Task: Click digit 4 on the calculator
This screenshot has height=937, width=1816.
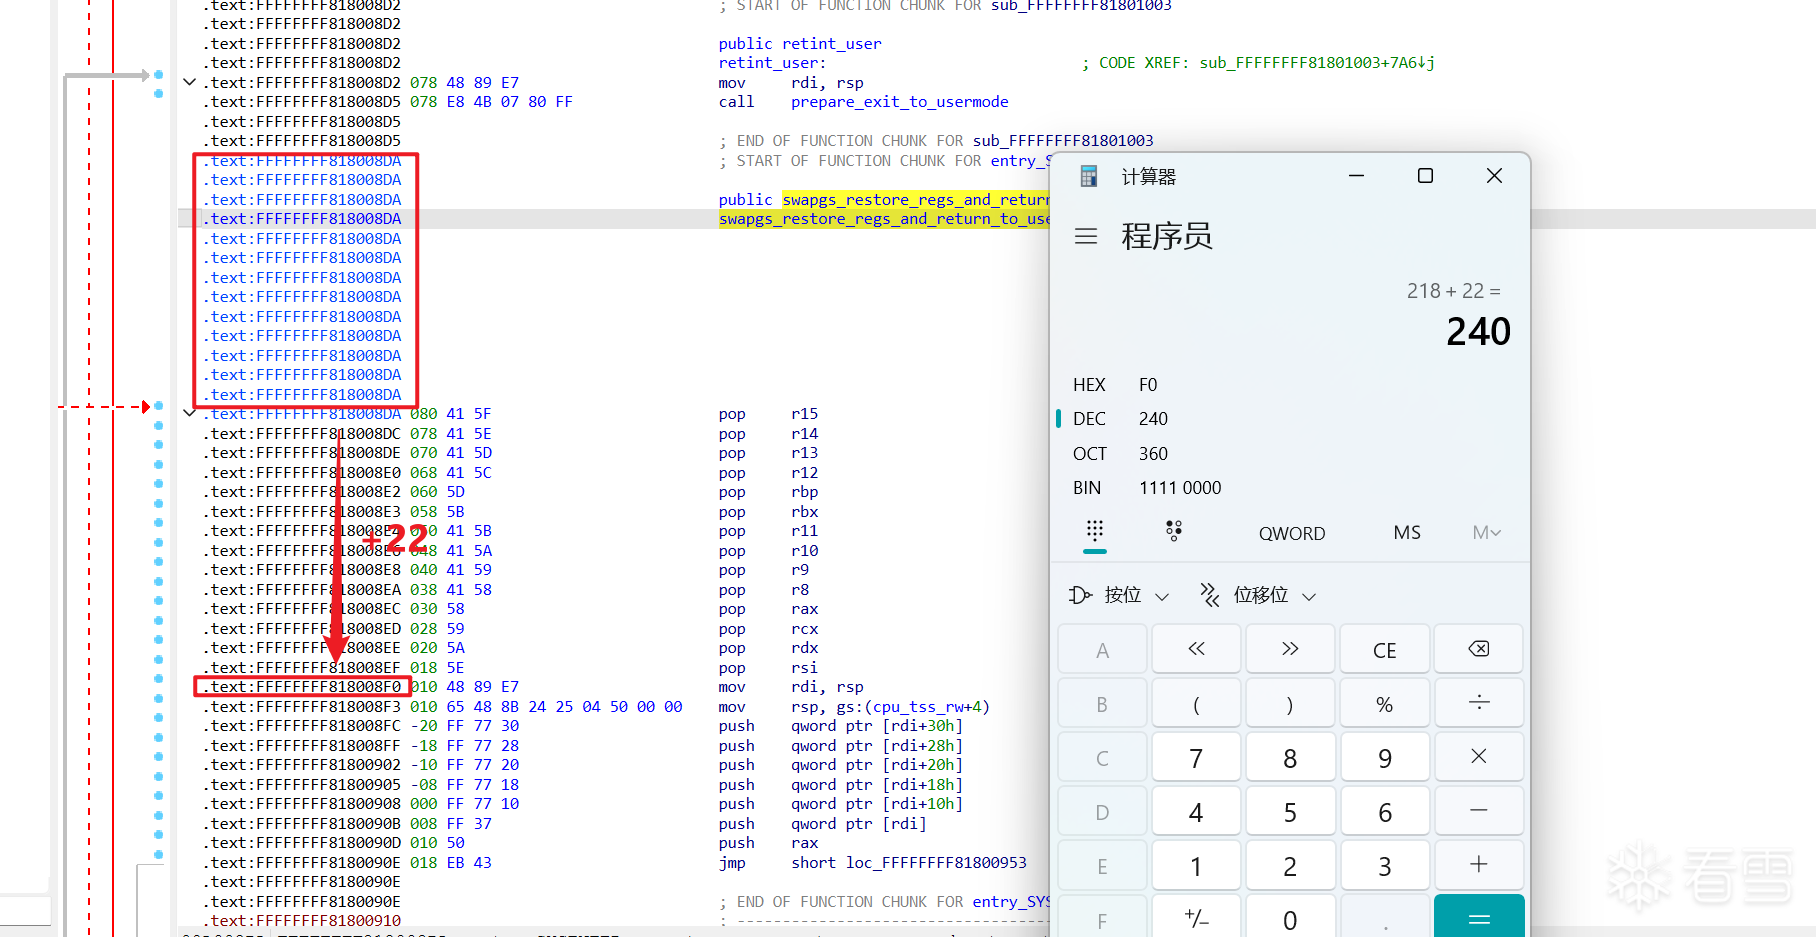Action: (x=1196, y=811)
